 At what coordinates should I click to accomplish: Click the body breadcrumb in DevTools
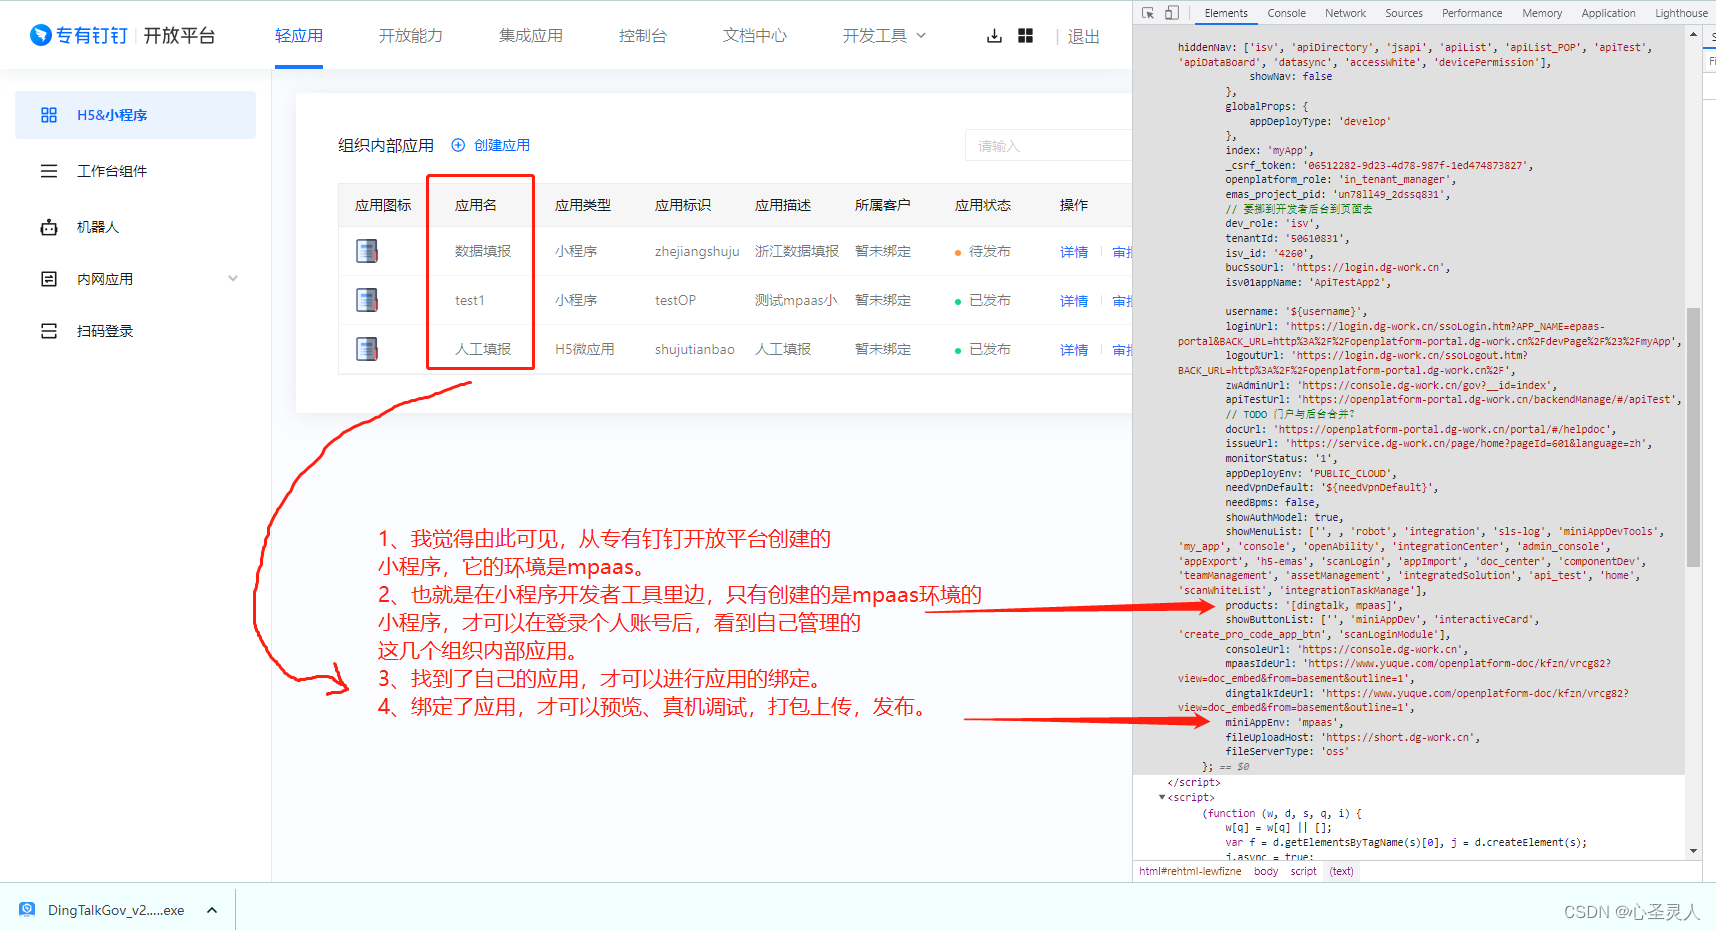coord(1266,871)
